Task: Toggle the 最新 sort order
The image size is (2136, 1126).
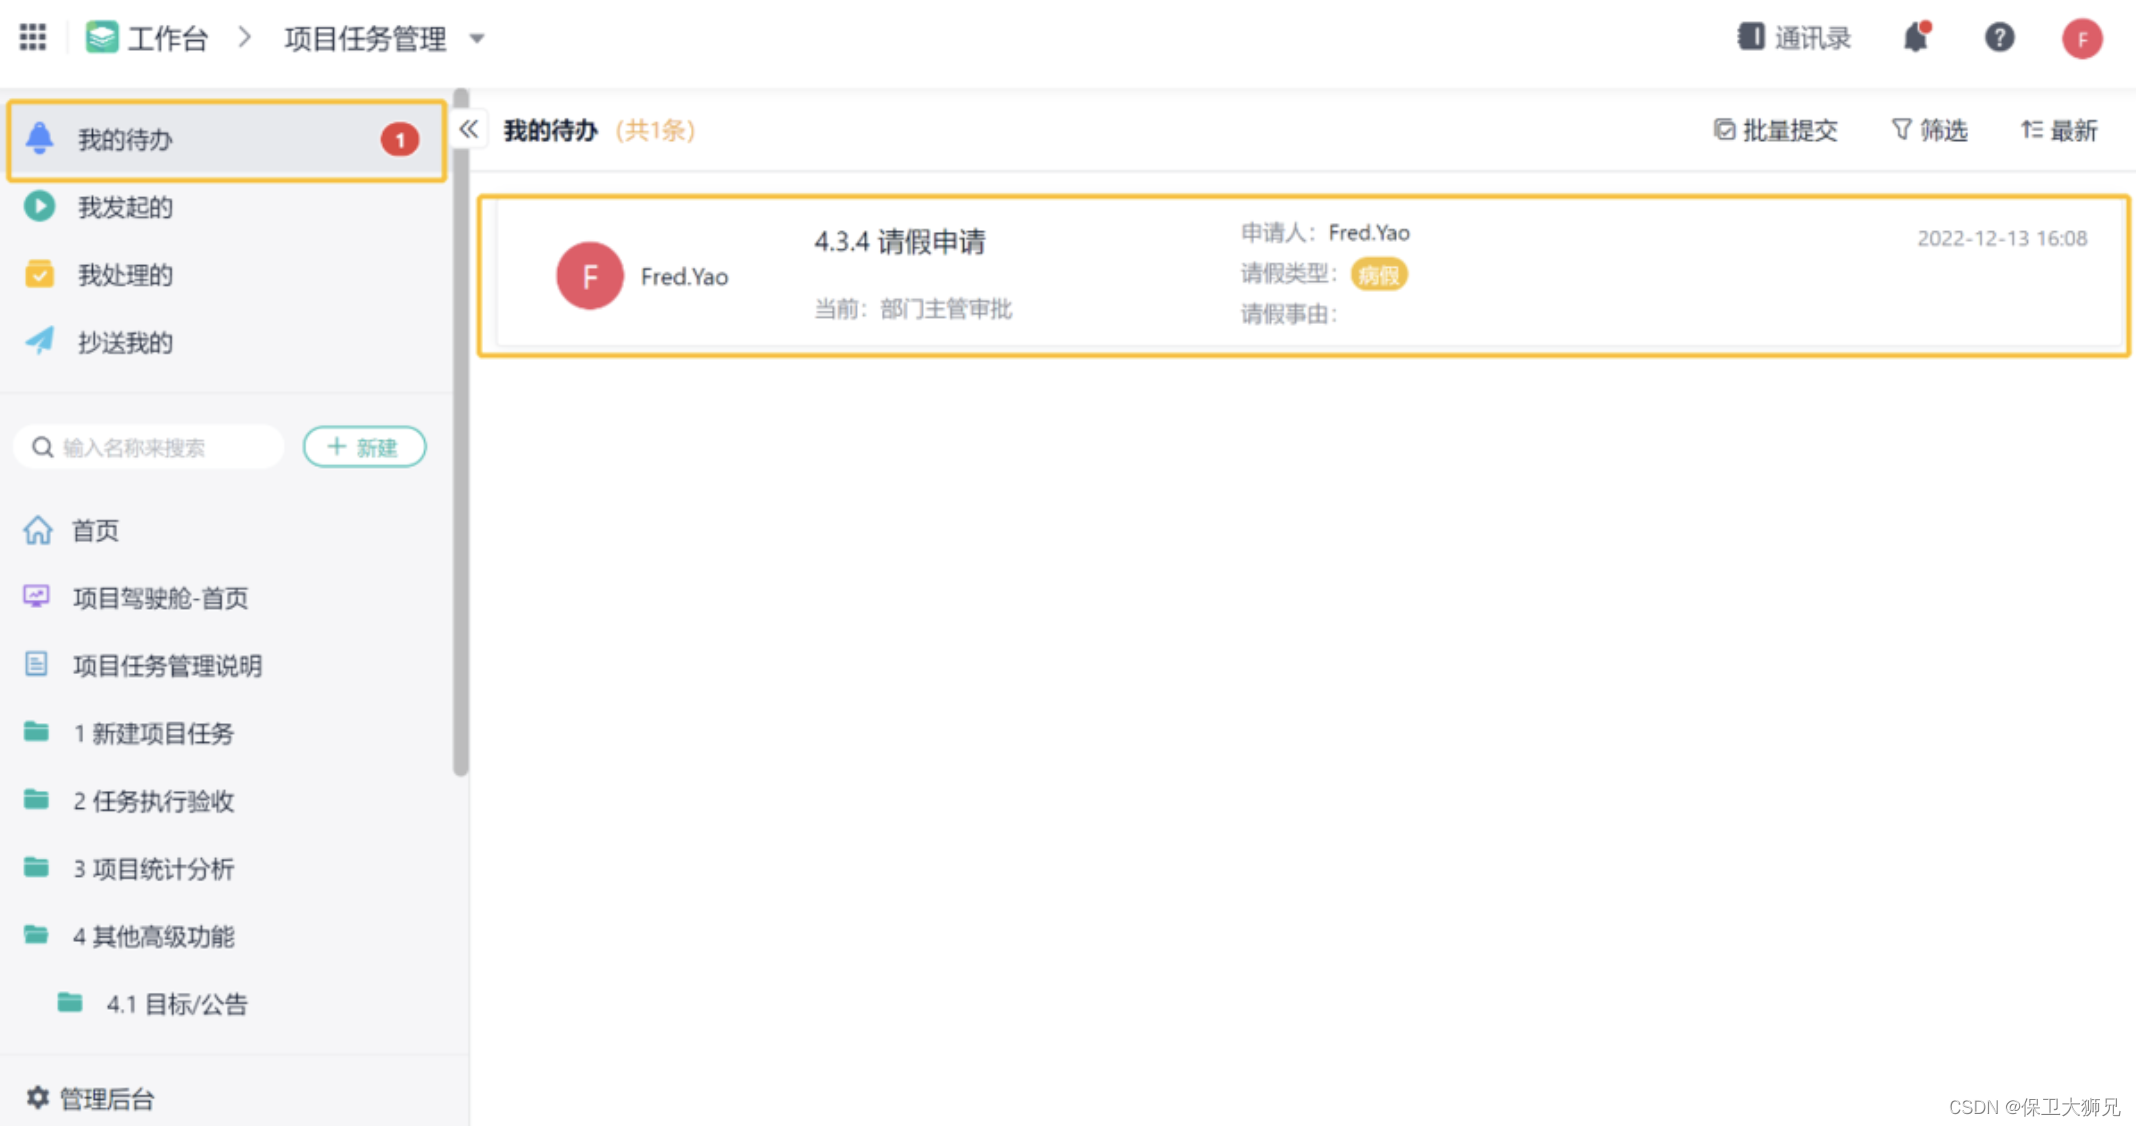Action: click(2057, 130)
